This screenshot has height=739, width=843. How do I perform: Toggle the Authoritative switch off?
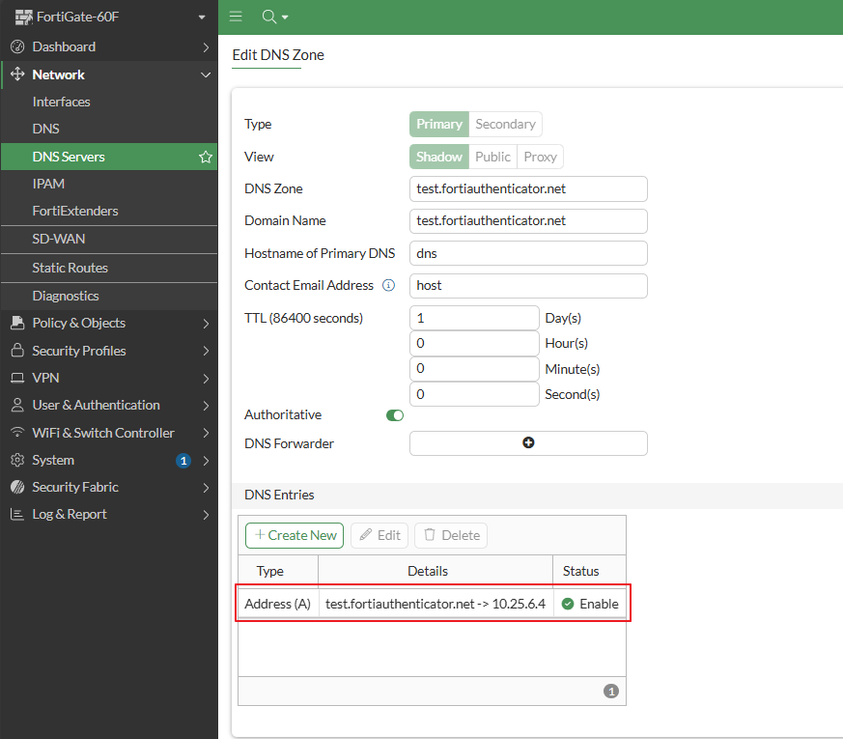click(395, 415)
